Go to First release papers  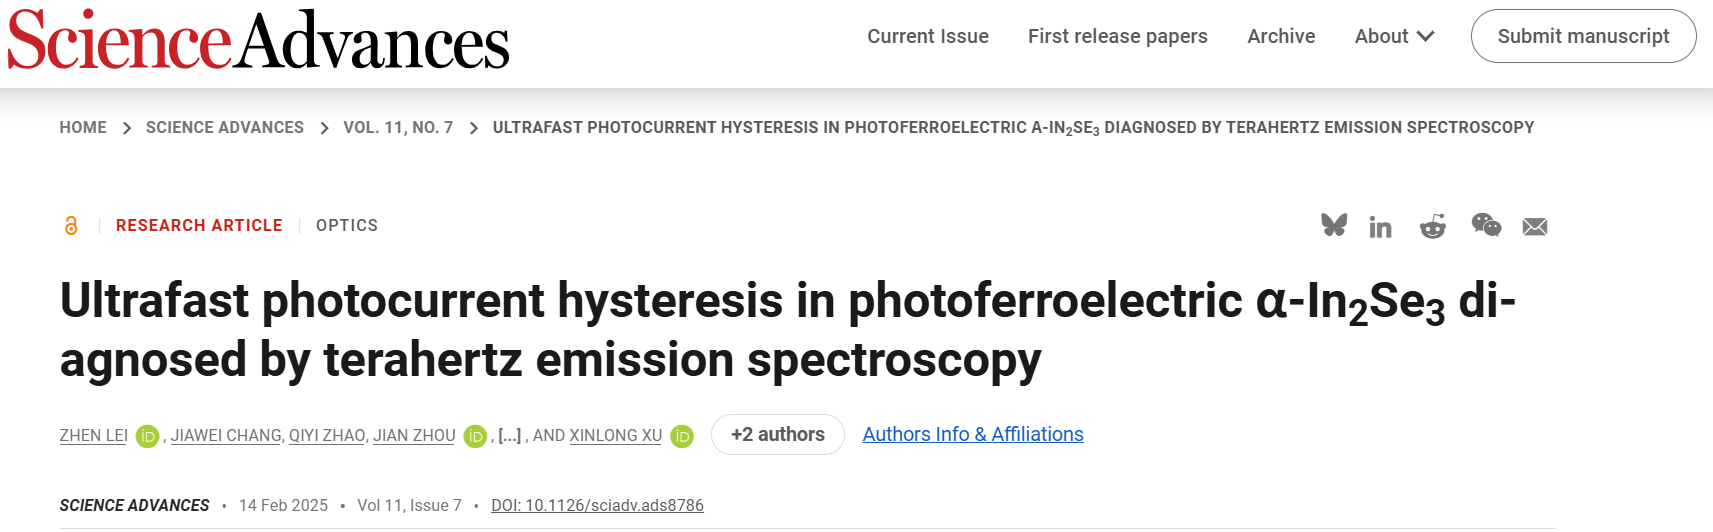(x=1118, y=36)
